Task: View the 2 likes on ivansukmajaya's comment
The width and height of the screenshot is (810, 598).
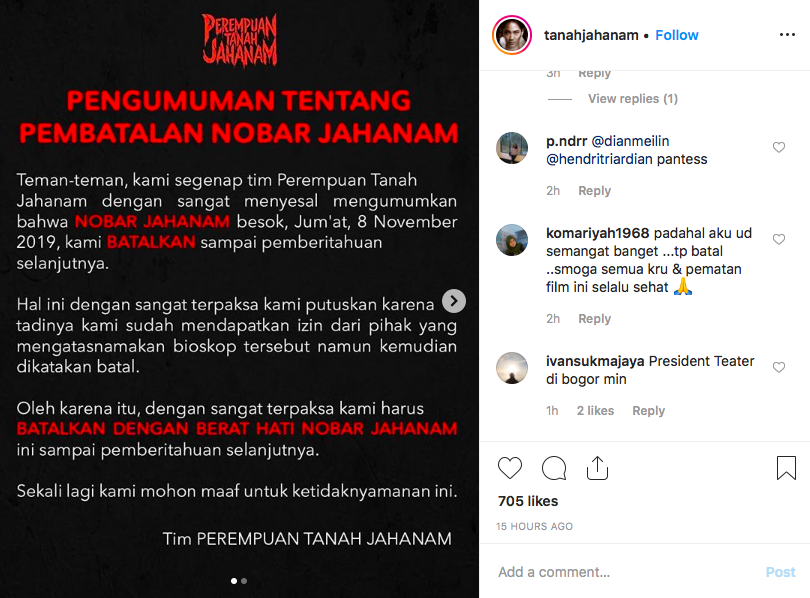Action: coord(595,411)
